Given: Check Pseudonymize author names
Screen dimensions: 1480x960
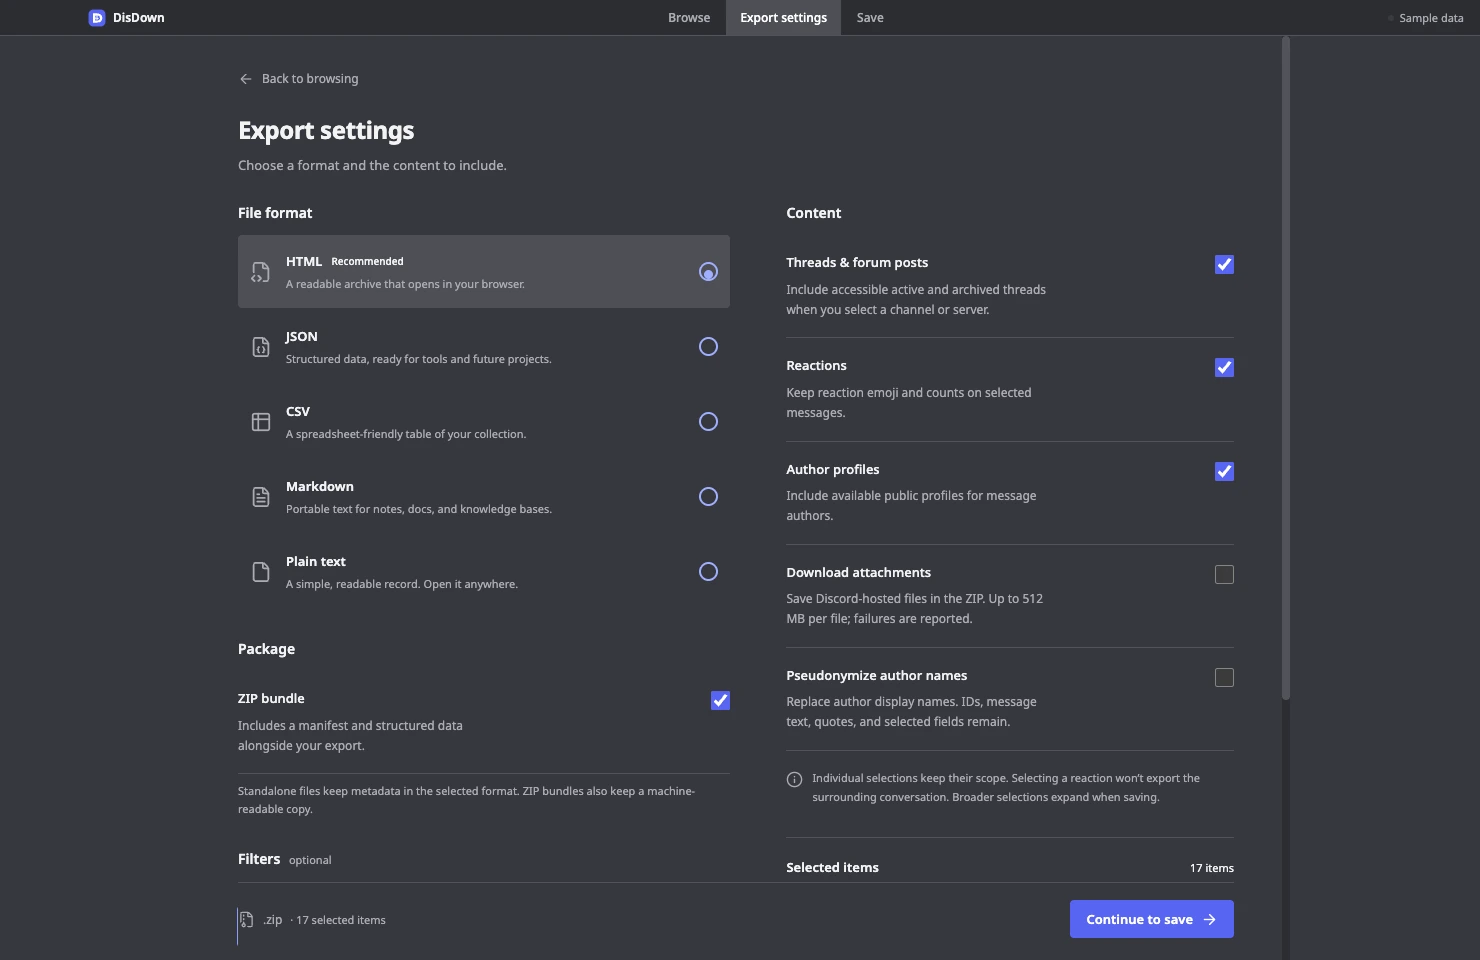Looking at the screenshot, I should coord(1224,678).
